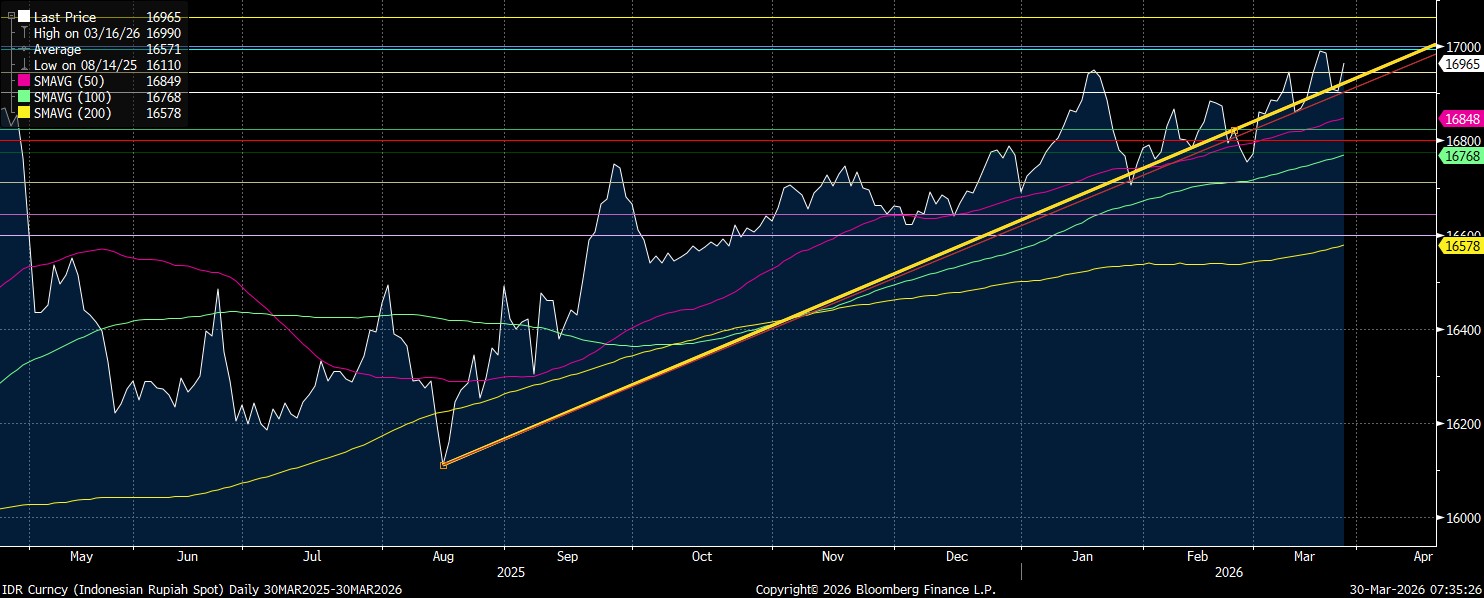1484x598 pixels.
Task: Click the 17000 level on price axis
Action: click(x=1462, y=46)
